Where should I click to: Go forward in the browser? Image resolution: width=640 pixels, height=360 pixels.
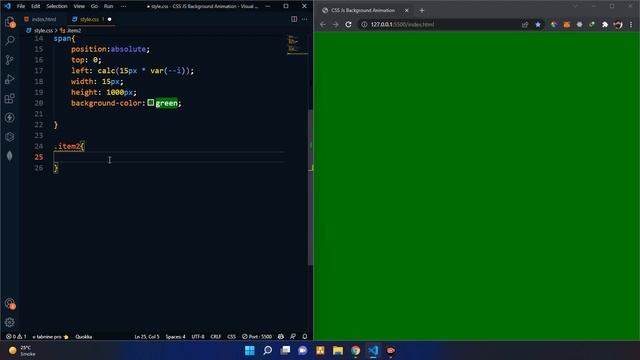coord(336,24)
